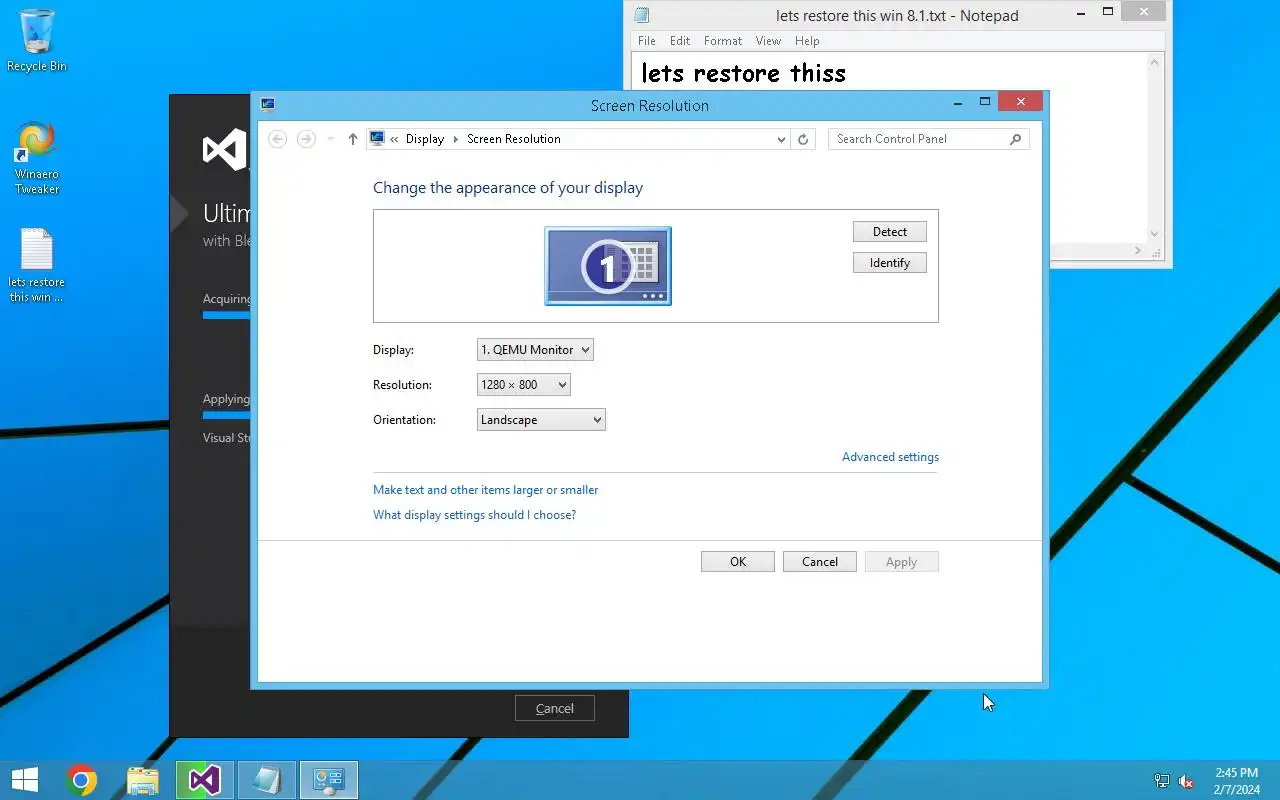1280x800 pixels.
Task: Launch Winaero Tweaker desktop shortcut
Action: coord(37,158)
